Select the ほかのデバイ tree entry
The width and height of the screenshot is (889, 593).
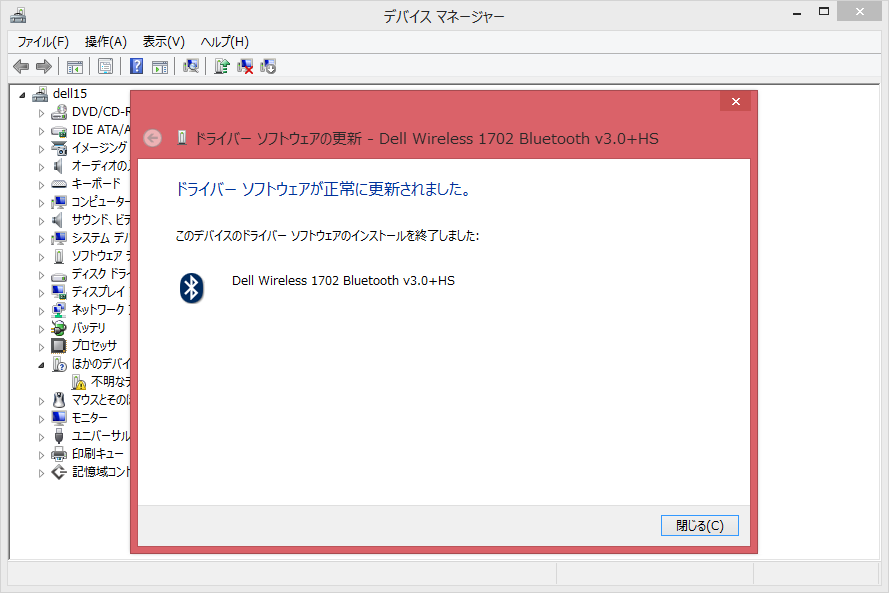[x=100, y=364]
